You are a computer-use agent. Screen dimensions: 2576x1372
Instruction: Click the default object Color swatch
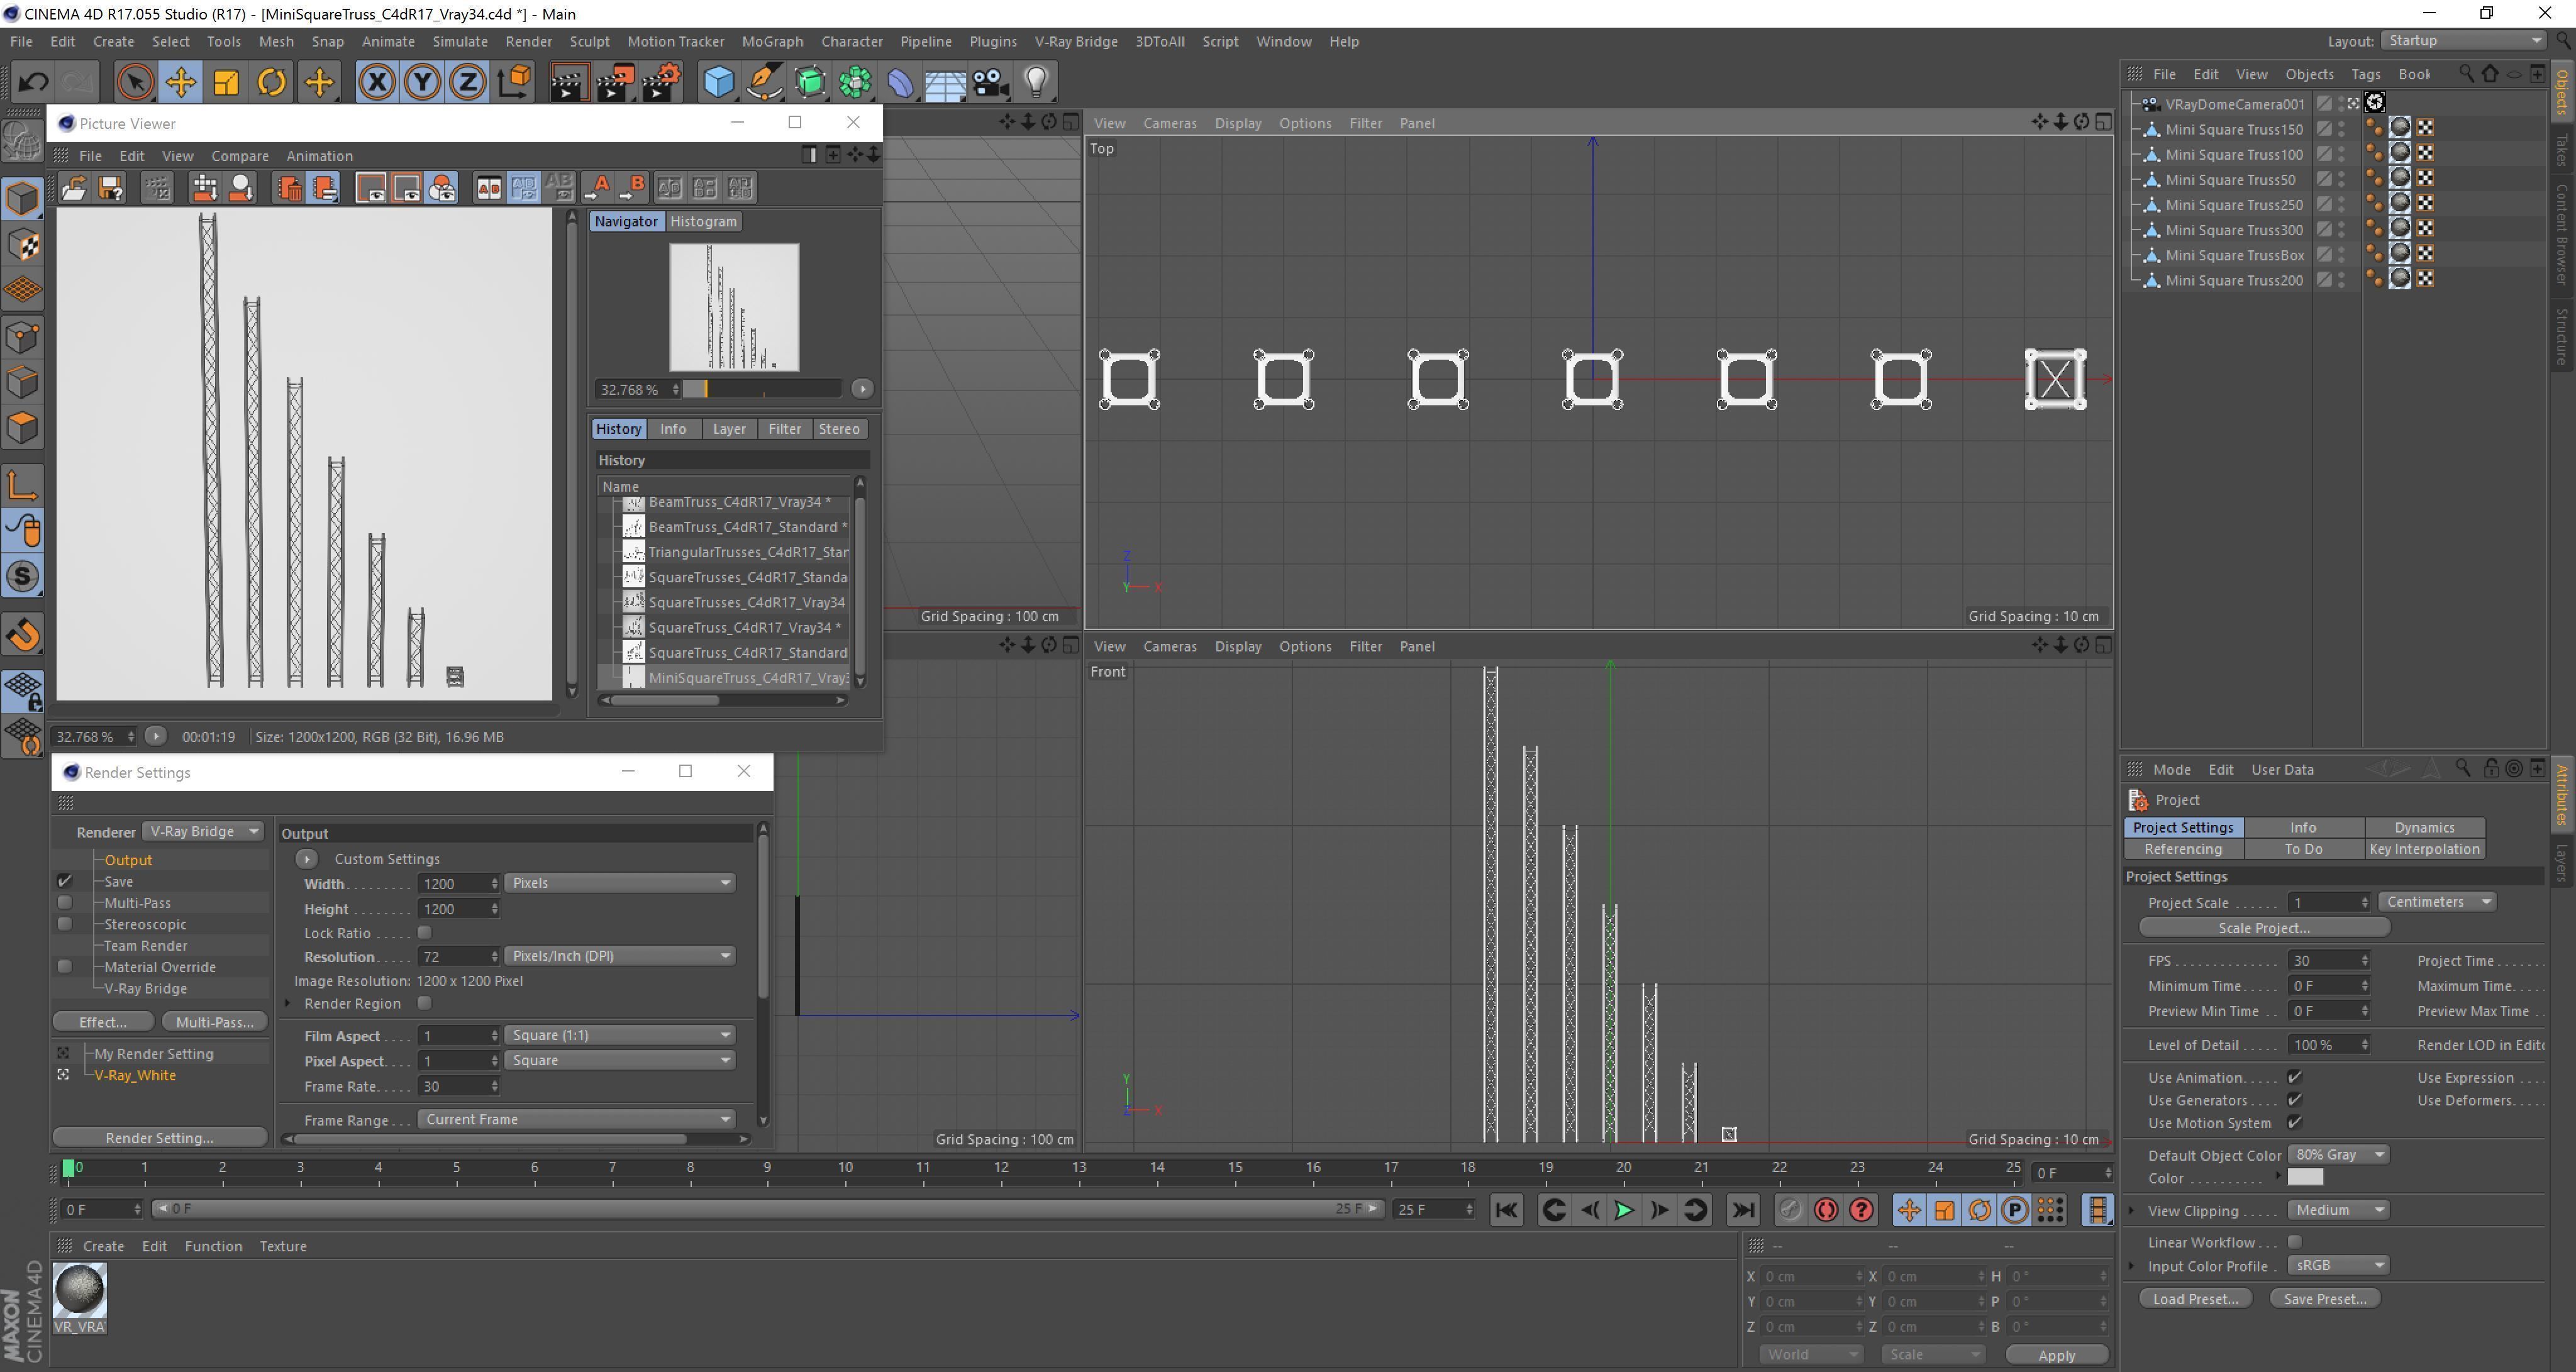2305,1178
